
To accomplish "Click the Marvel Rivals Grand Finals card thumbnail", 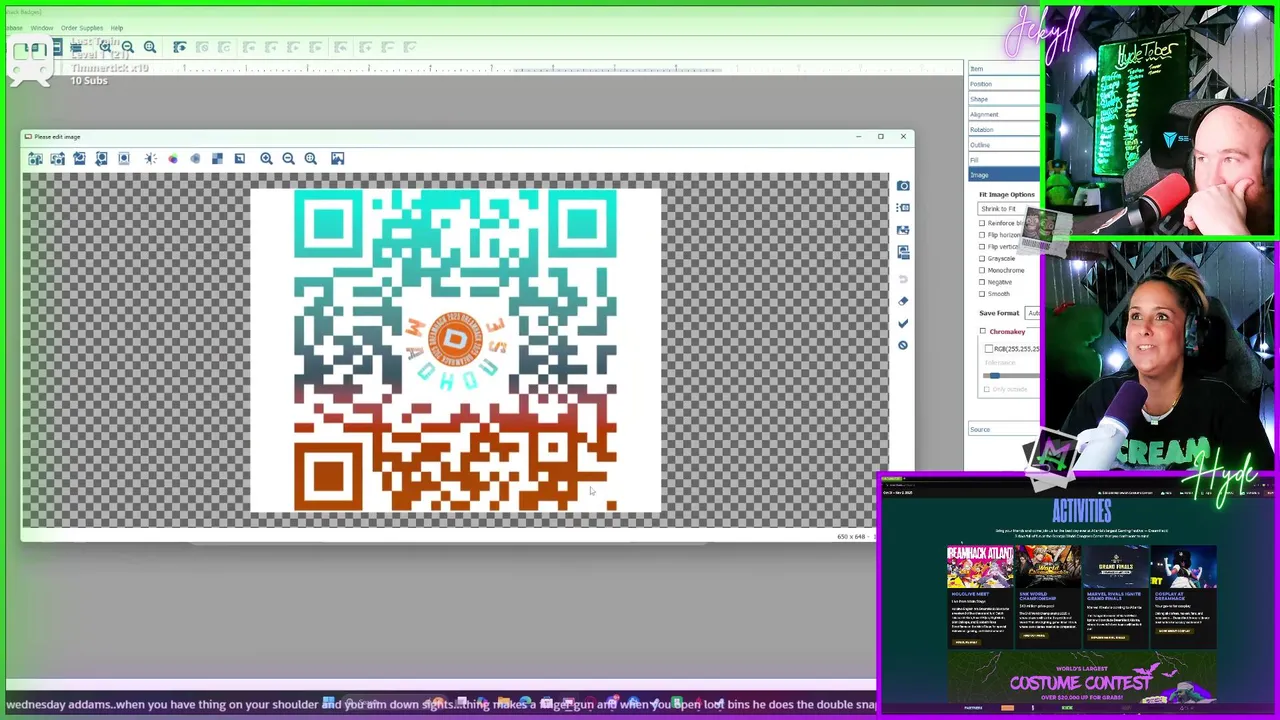I will pyautogui.click(x=1116, y=566).
